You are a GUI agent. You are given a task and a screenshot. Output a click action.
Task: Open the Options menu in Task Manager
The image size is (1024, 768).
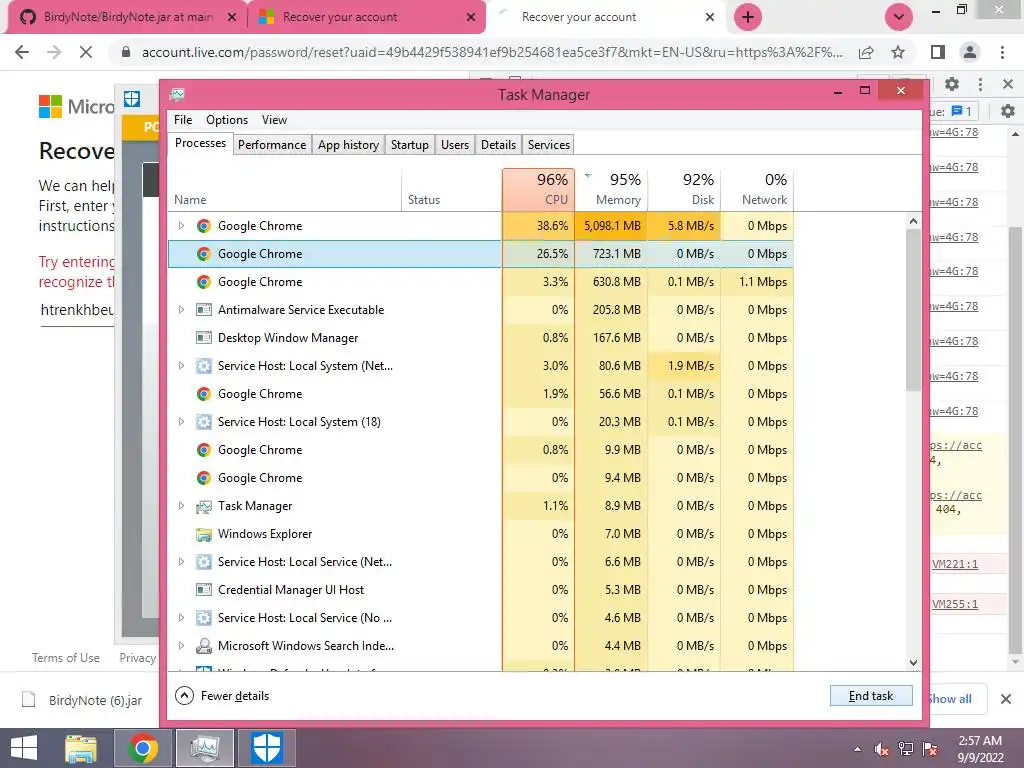[x=227, y=120]
